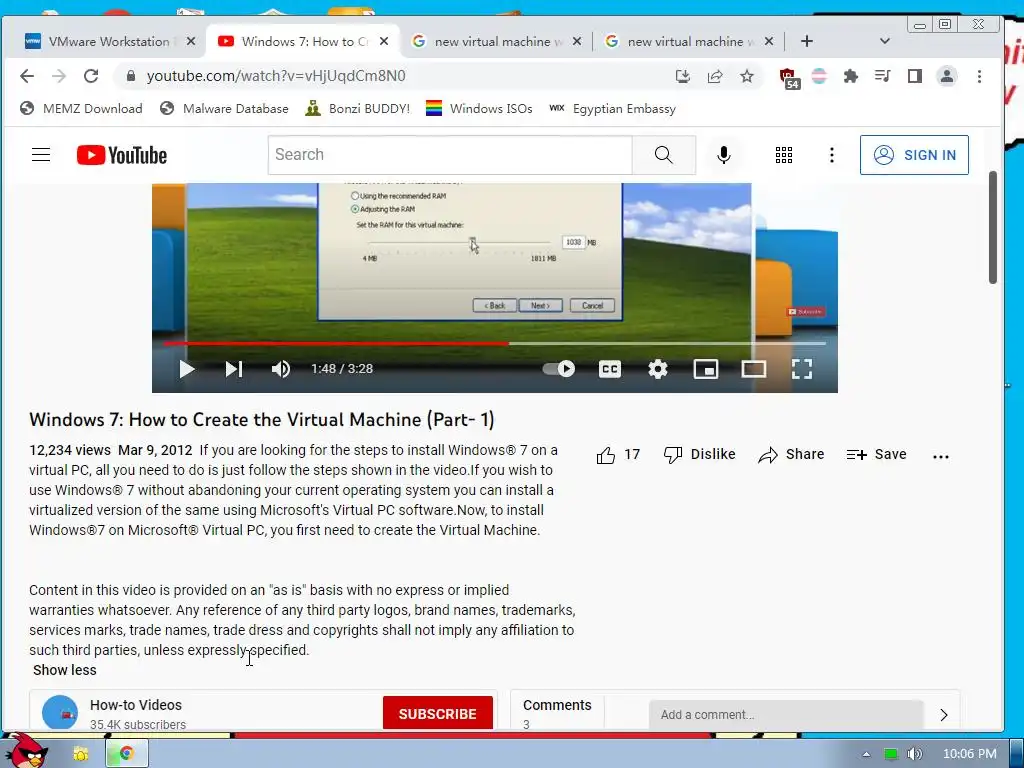This screenshot has width=1024, height=768.
Task: Open the pinned taskbar icon beside Chrome
Action: coord(80,754)
